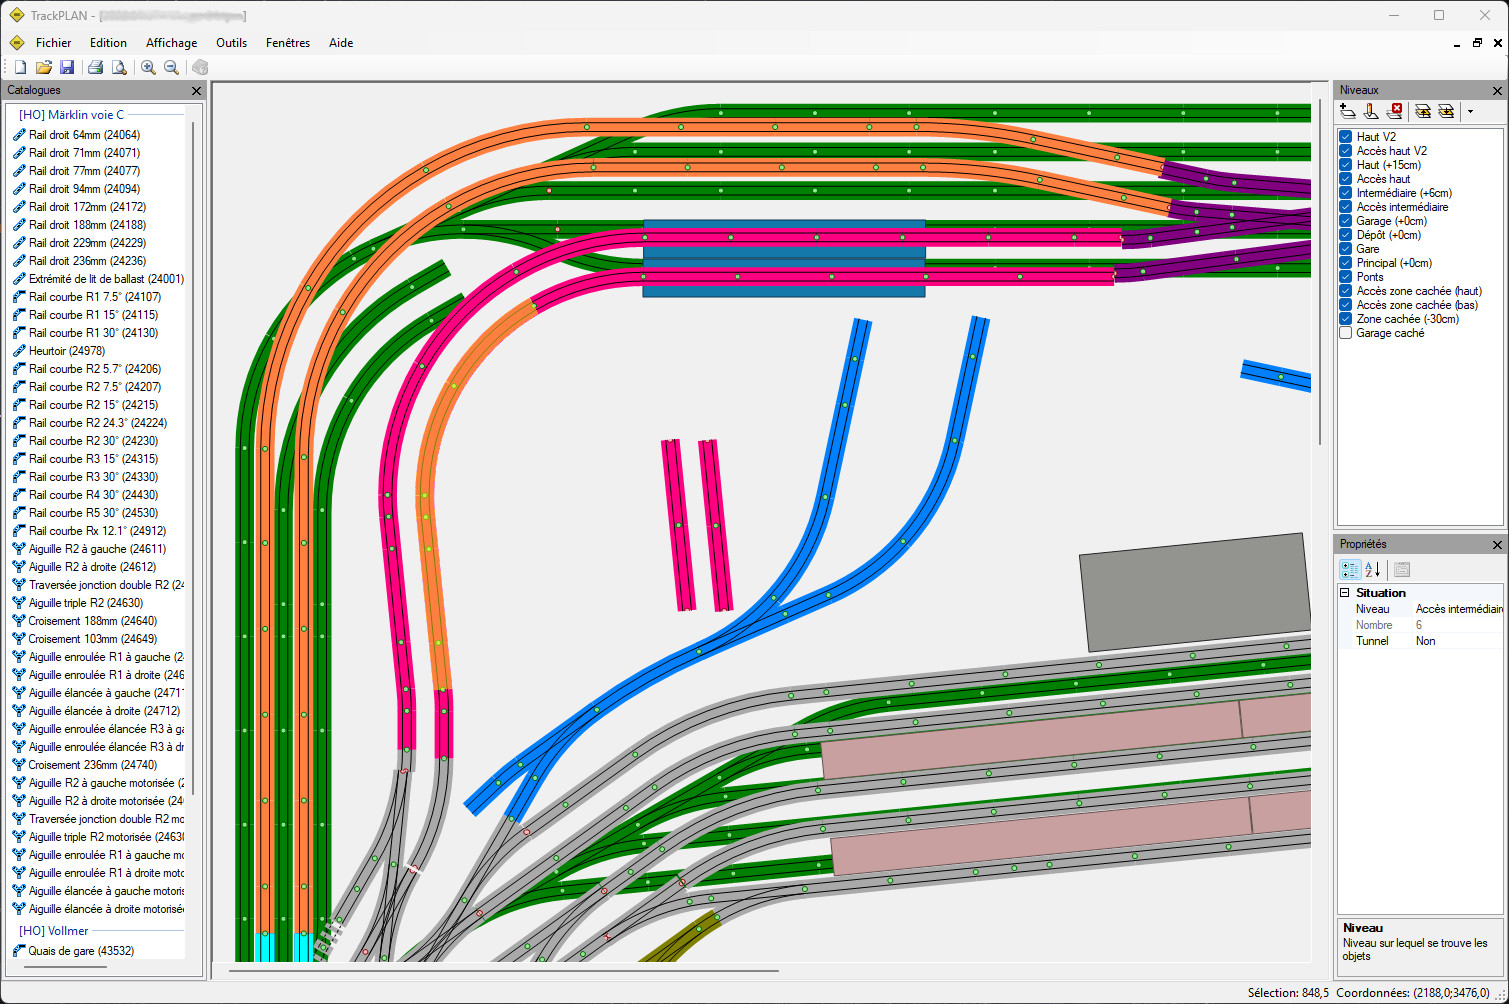
Task: Close the Catalogues panel
Action: [196, 91]
